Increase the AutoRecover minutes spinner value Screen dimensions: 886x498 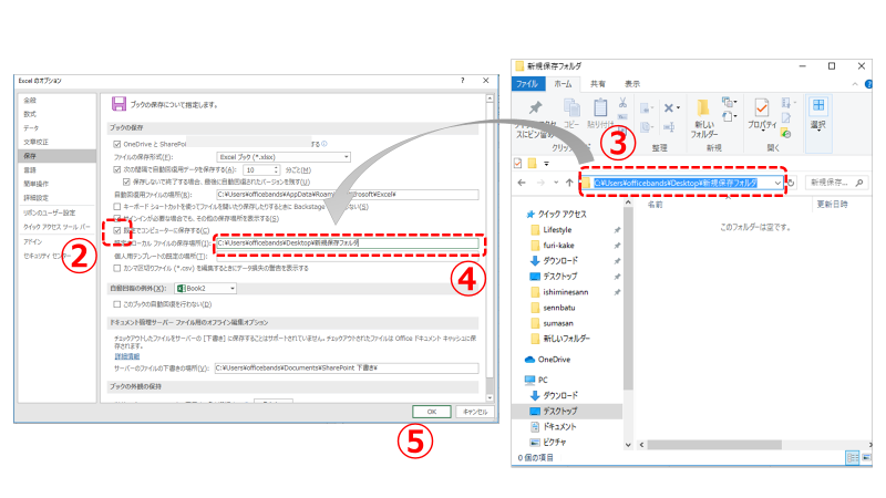pos(276,167)
